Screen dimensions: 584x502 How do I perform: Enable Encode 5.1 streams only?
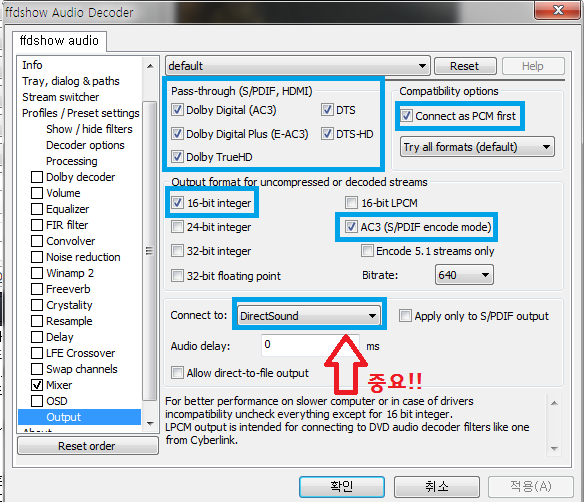pyautogui.click(x=367, y=251)
